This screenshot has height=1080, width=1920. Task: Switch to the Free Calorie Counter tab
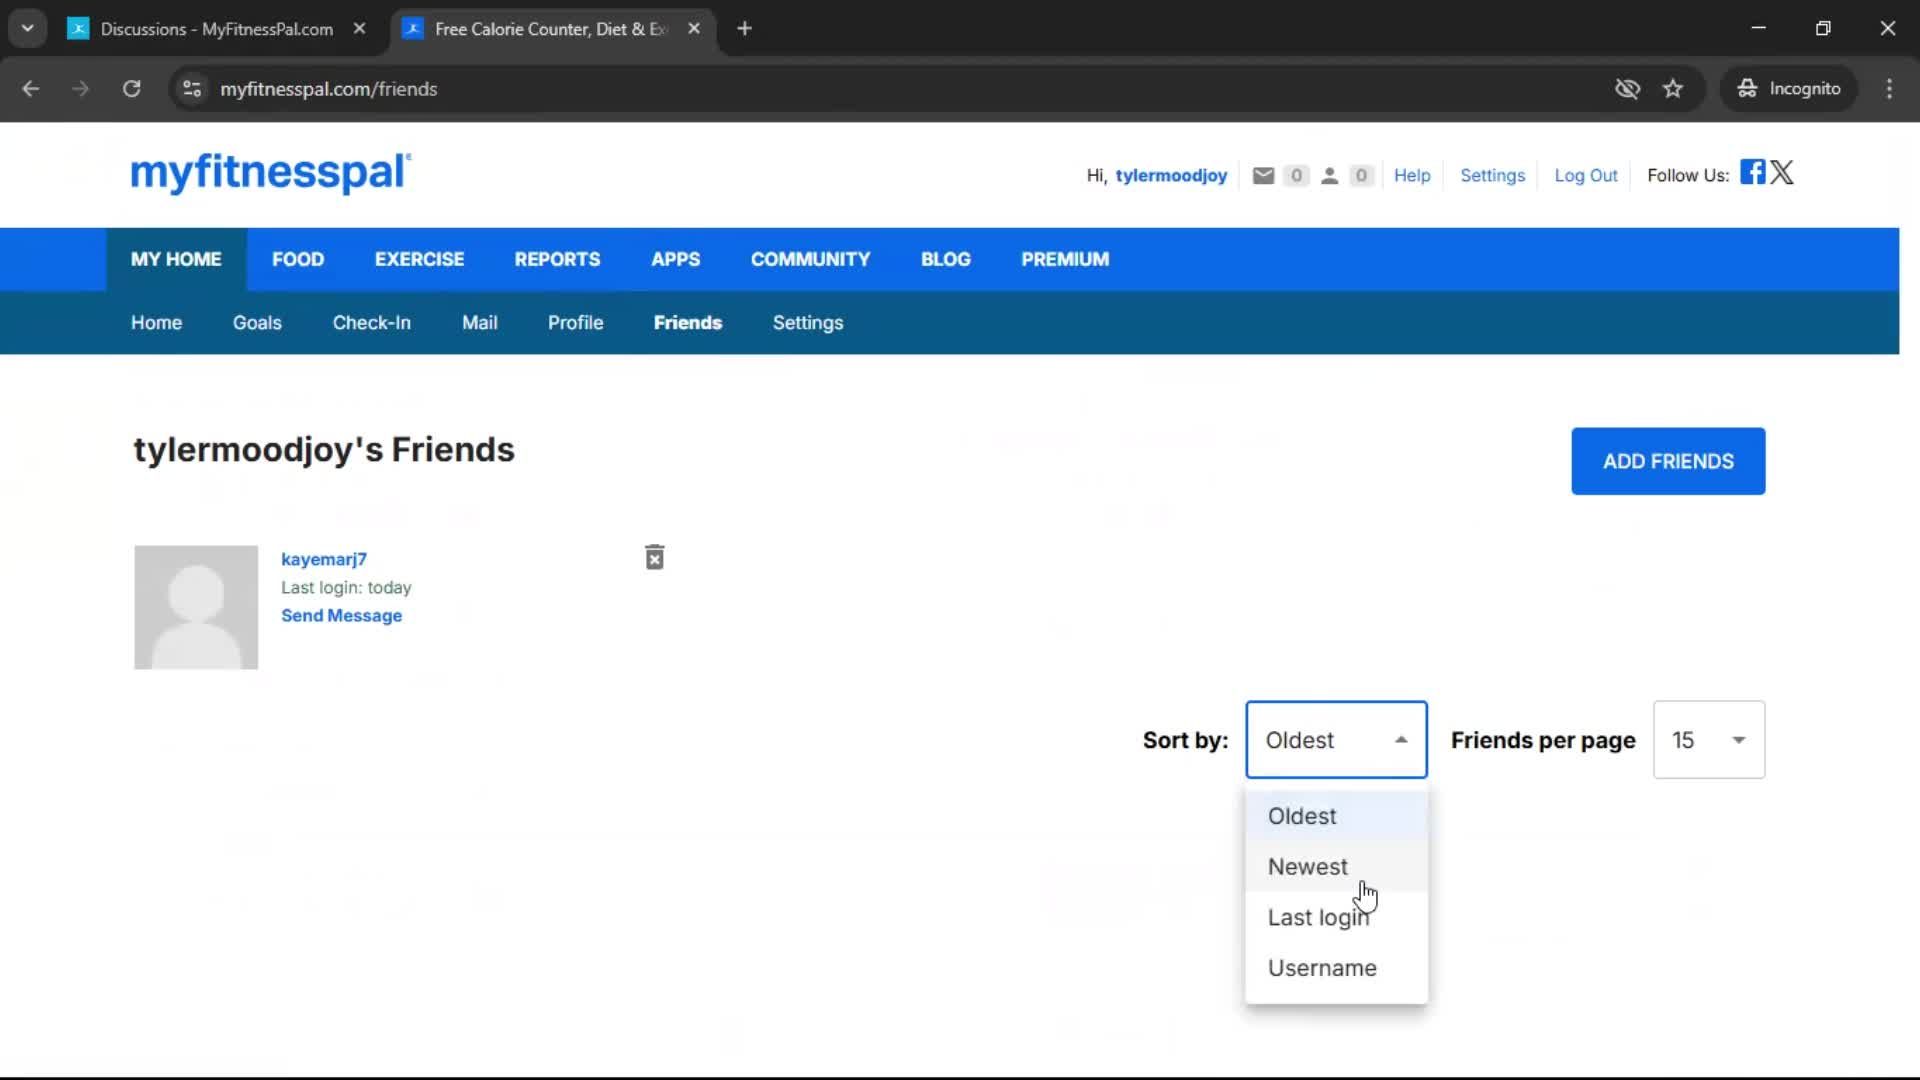[x=550, y=29]
